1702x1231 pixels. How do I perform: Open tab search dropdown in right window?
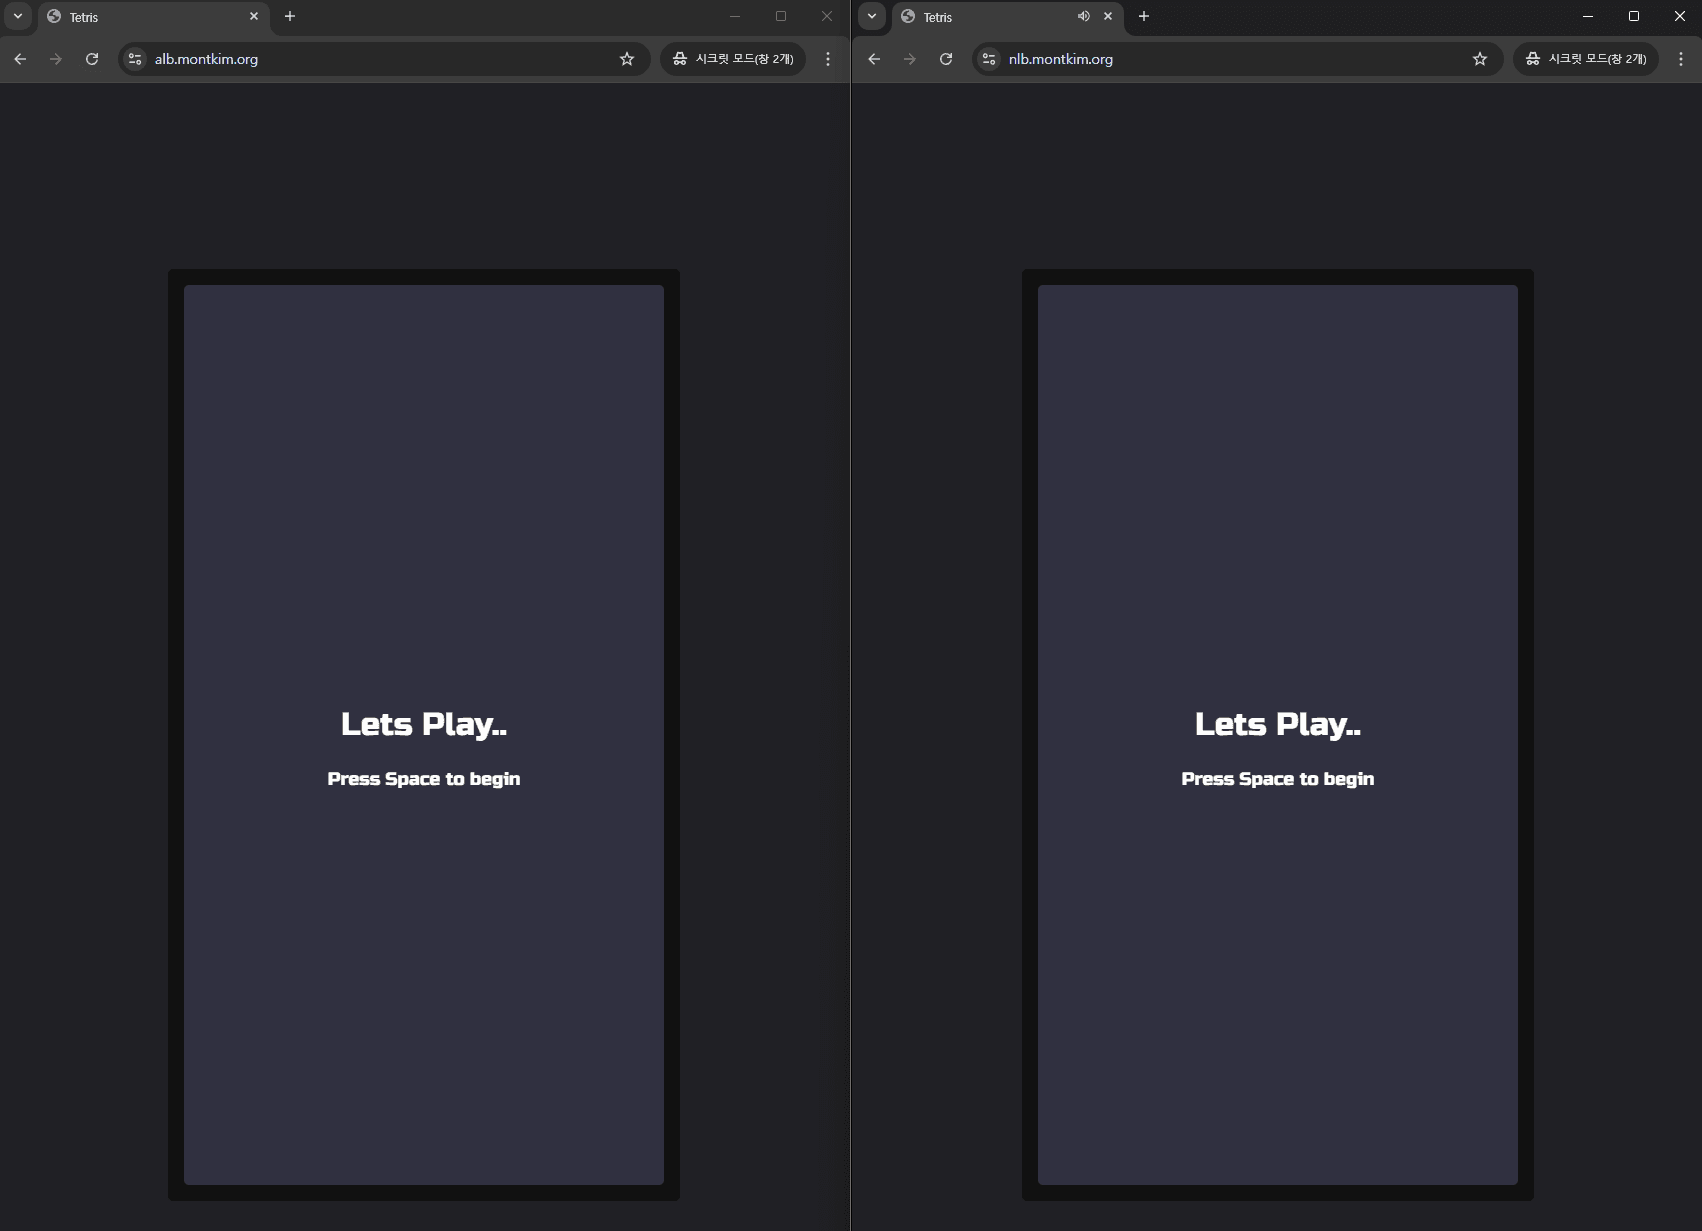click(872, 16)
